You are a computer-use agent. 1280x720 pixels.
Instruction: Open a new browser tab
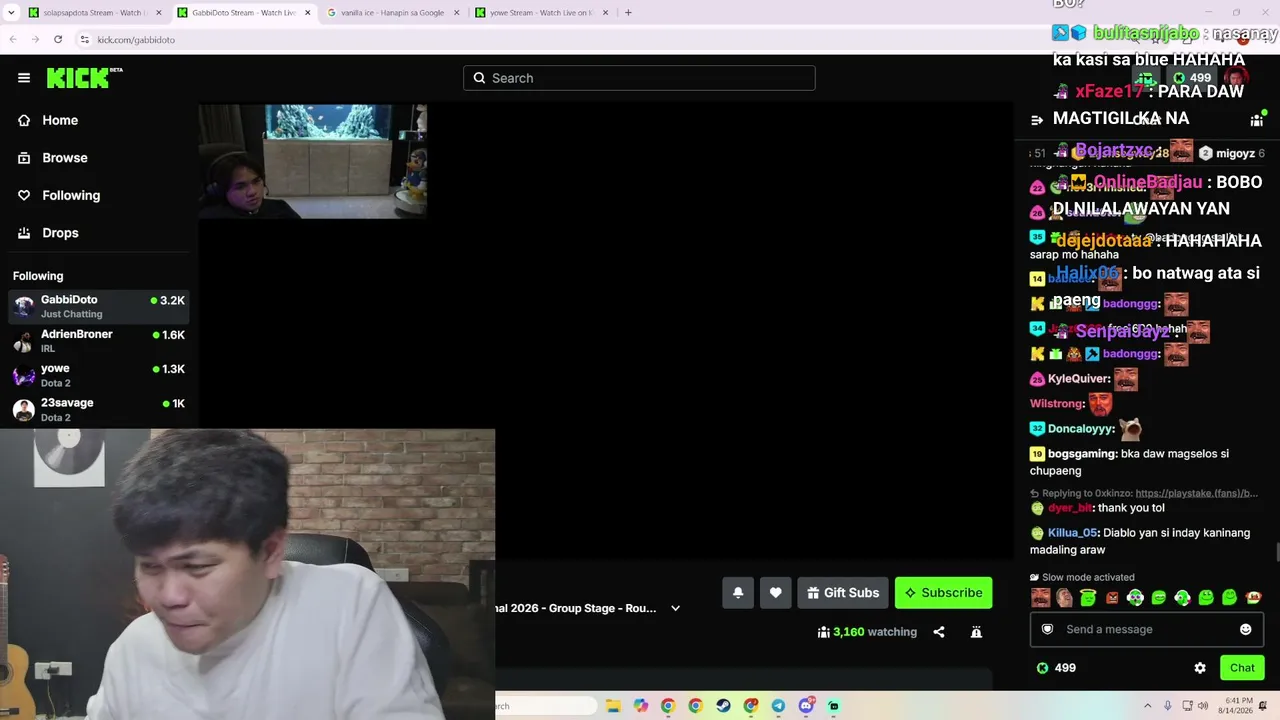point(628,13)
